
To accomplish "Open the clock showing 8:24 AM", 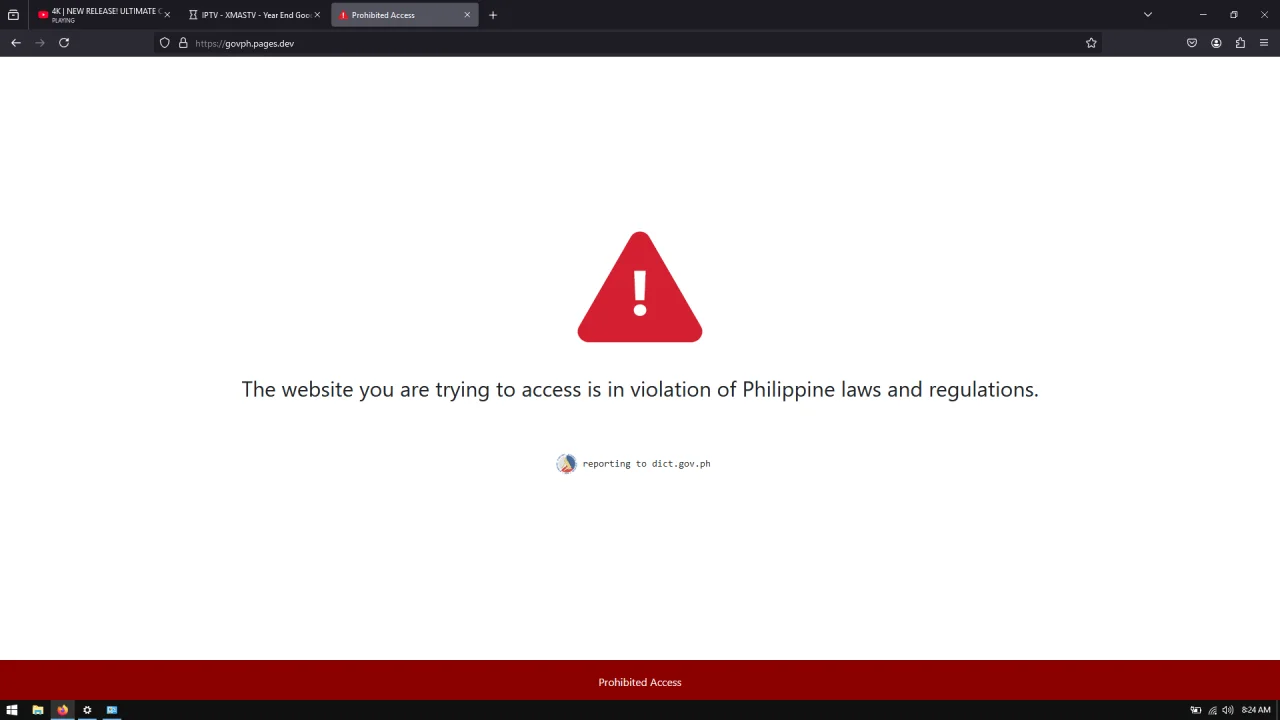I will (x=1256, y=710).
